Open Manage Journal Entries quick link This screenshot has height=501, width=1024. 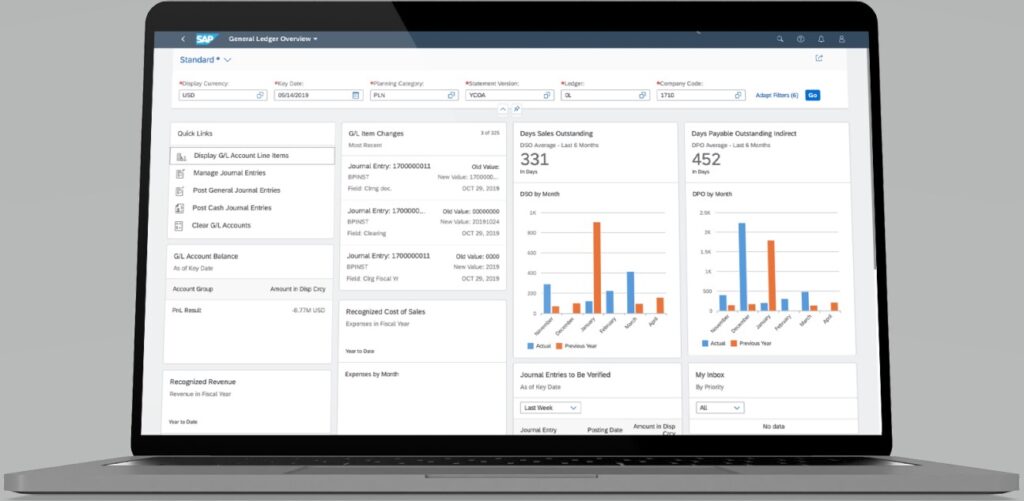229,173
